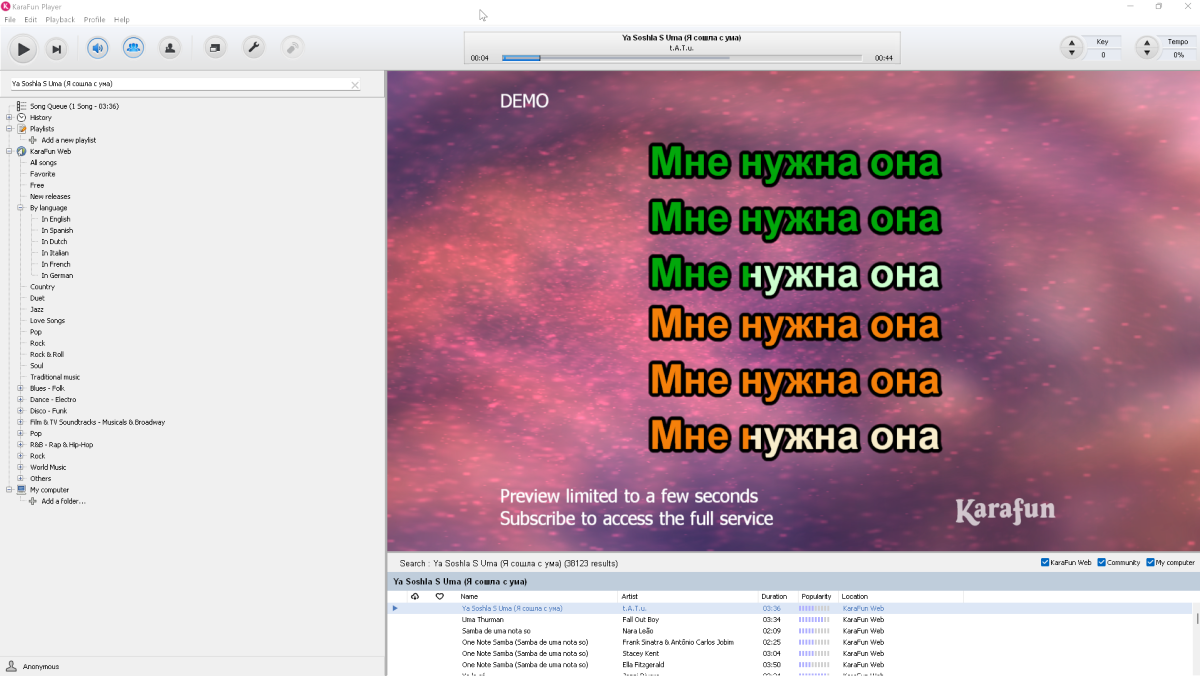Increase tempo with up arrow

[x=1147, y=43]
